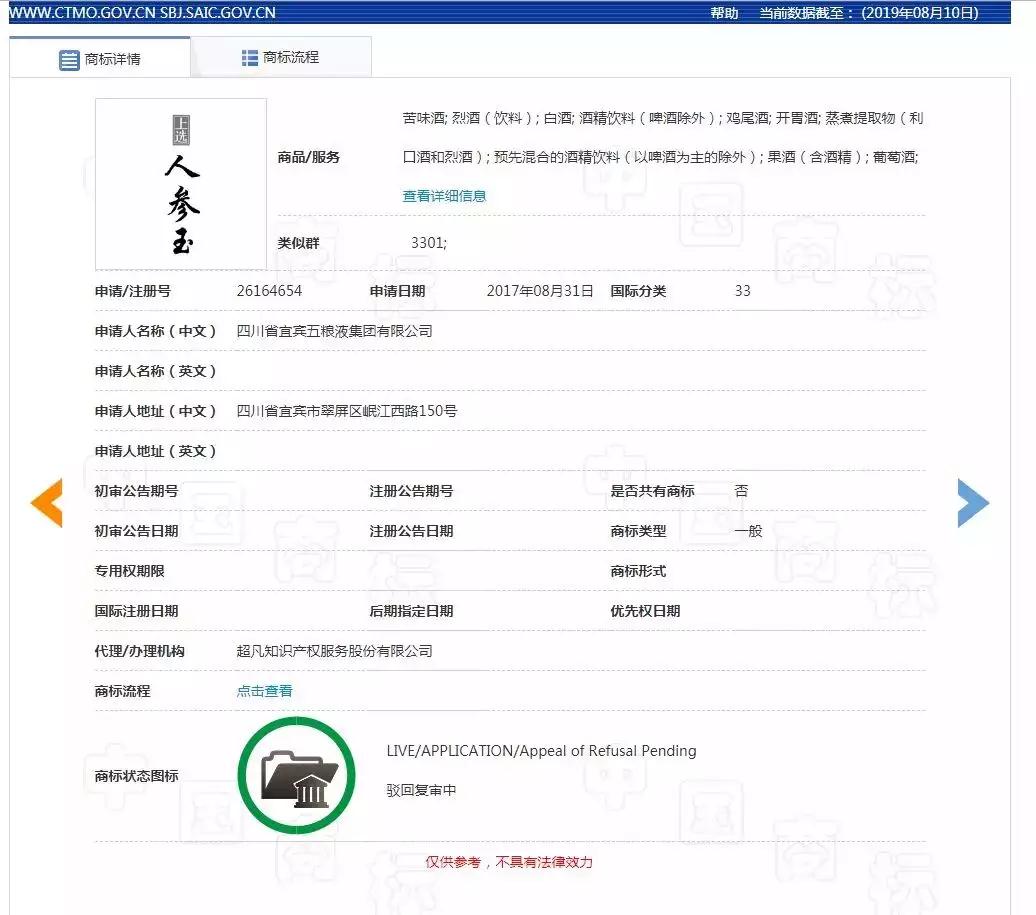Click the 申请人名称（中文） label
The image size is (1036, 915).
click(156, 331)
